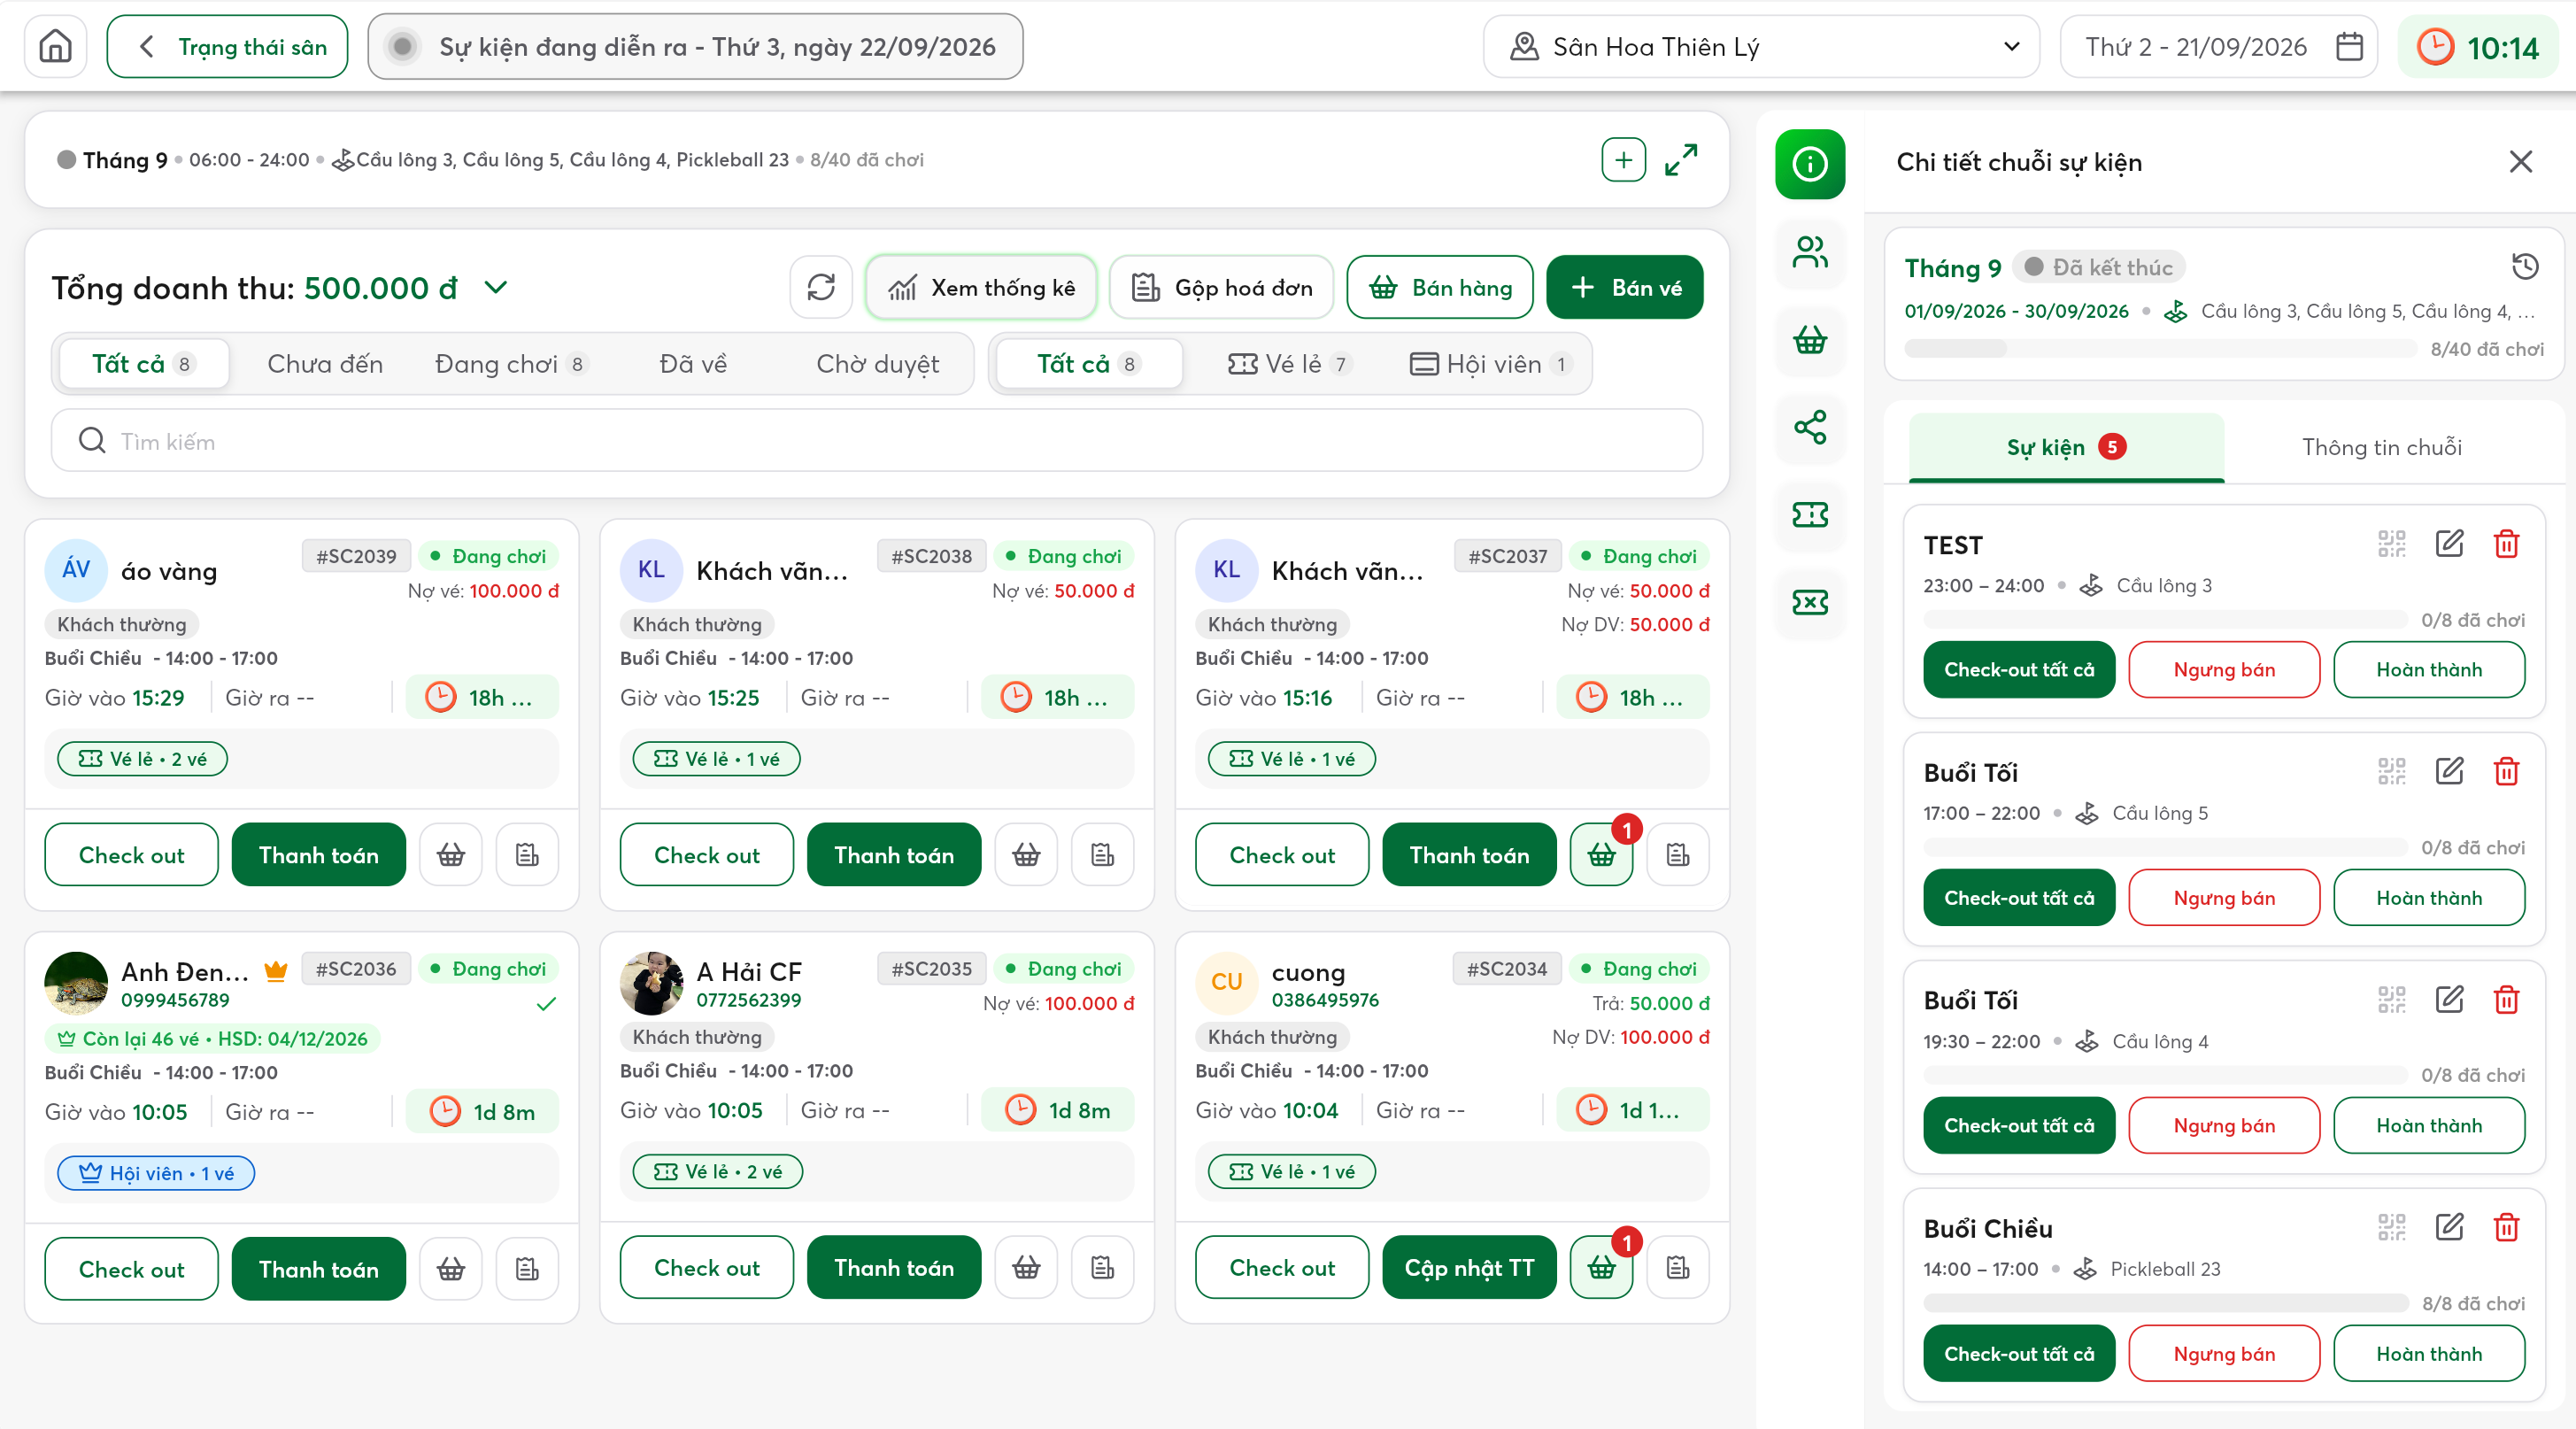Focus the Tìm kiếm search field

876,440
